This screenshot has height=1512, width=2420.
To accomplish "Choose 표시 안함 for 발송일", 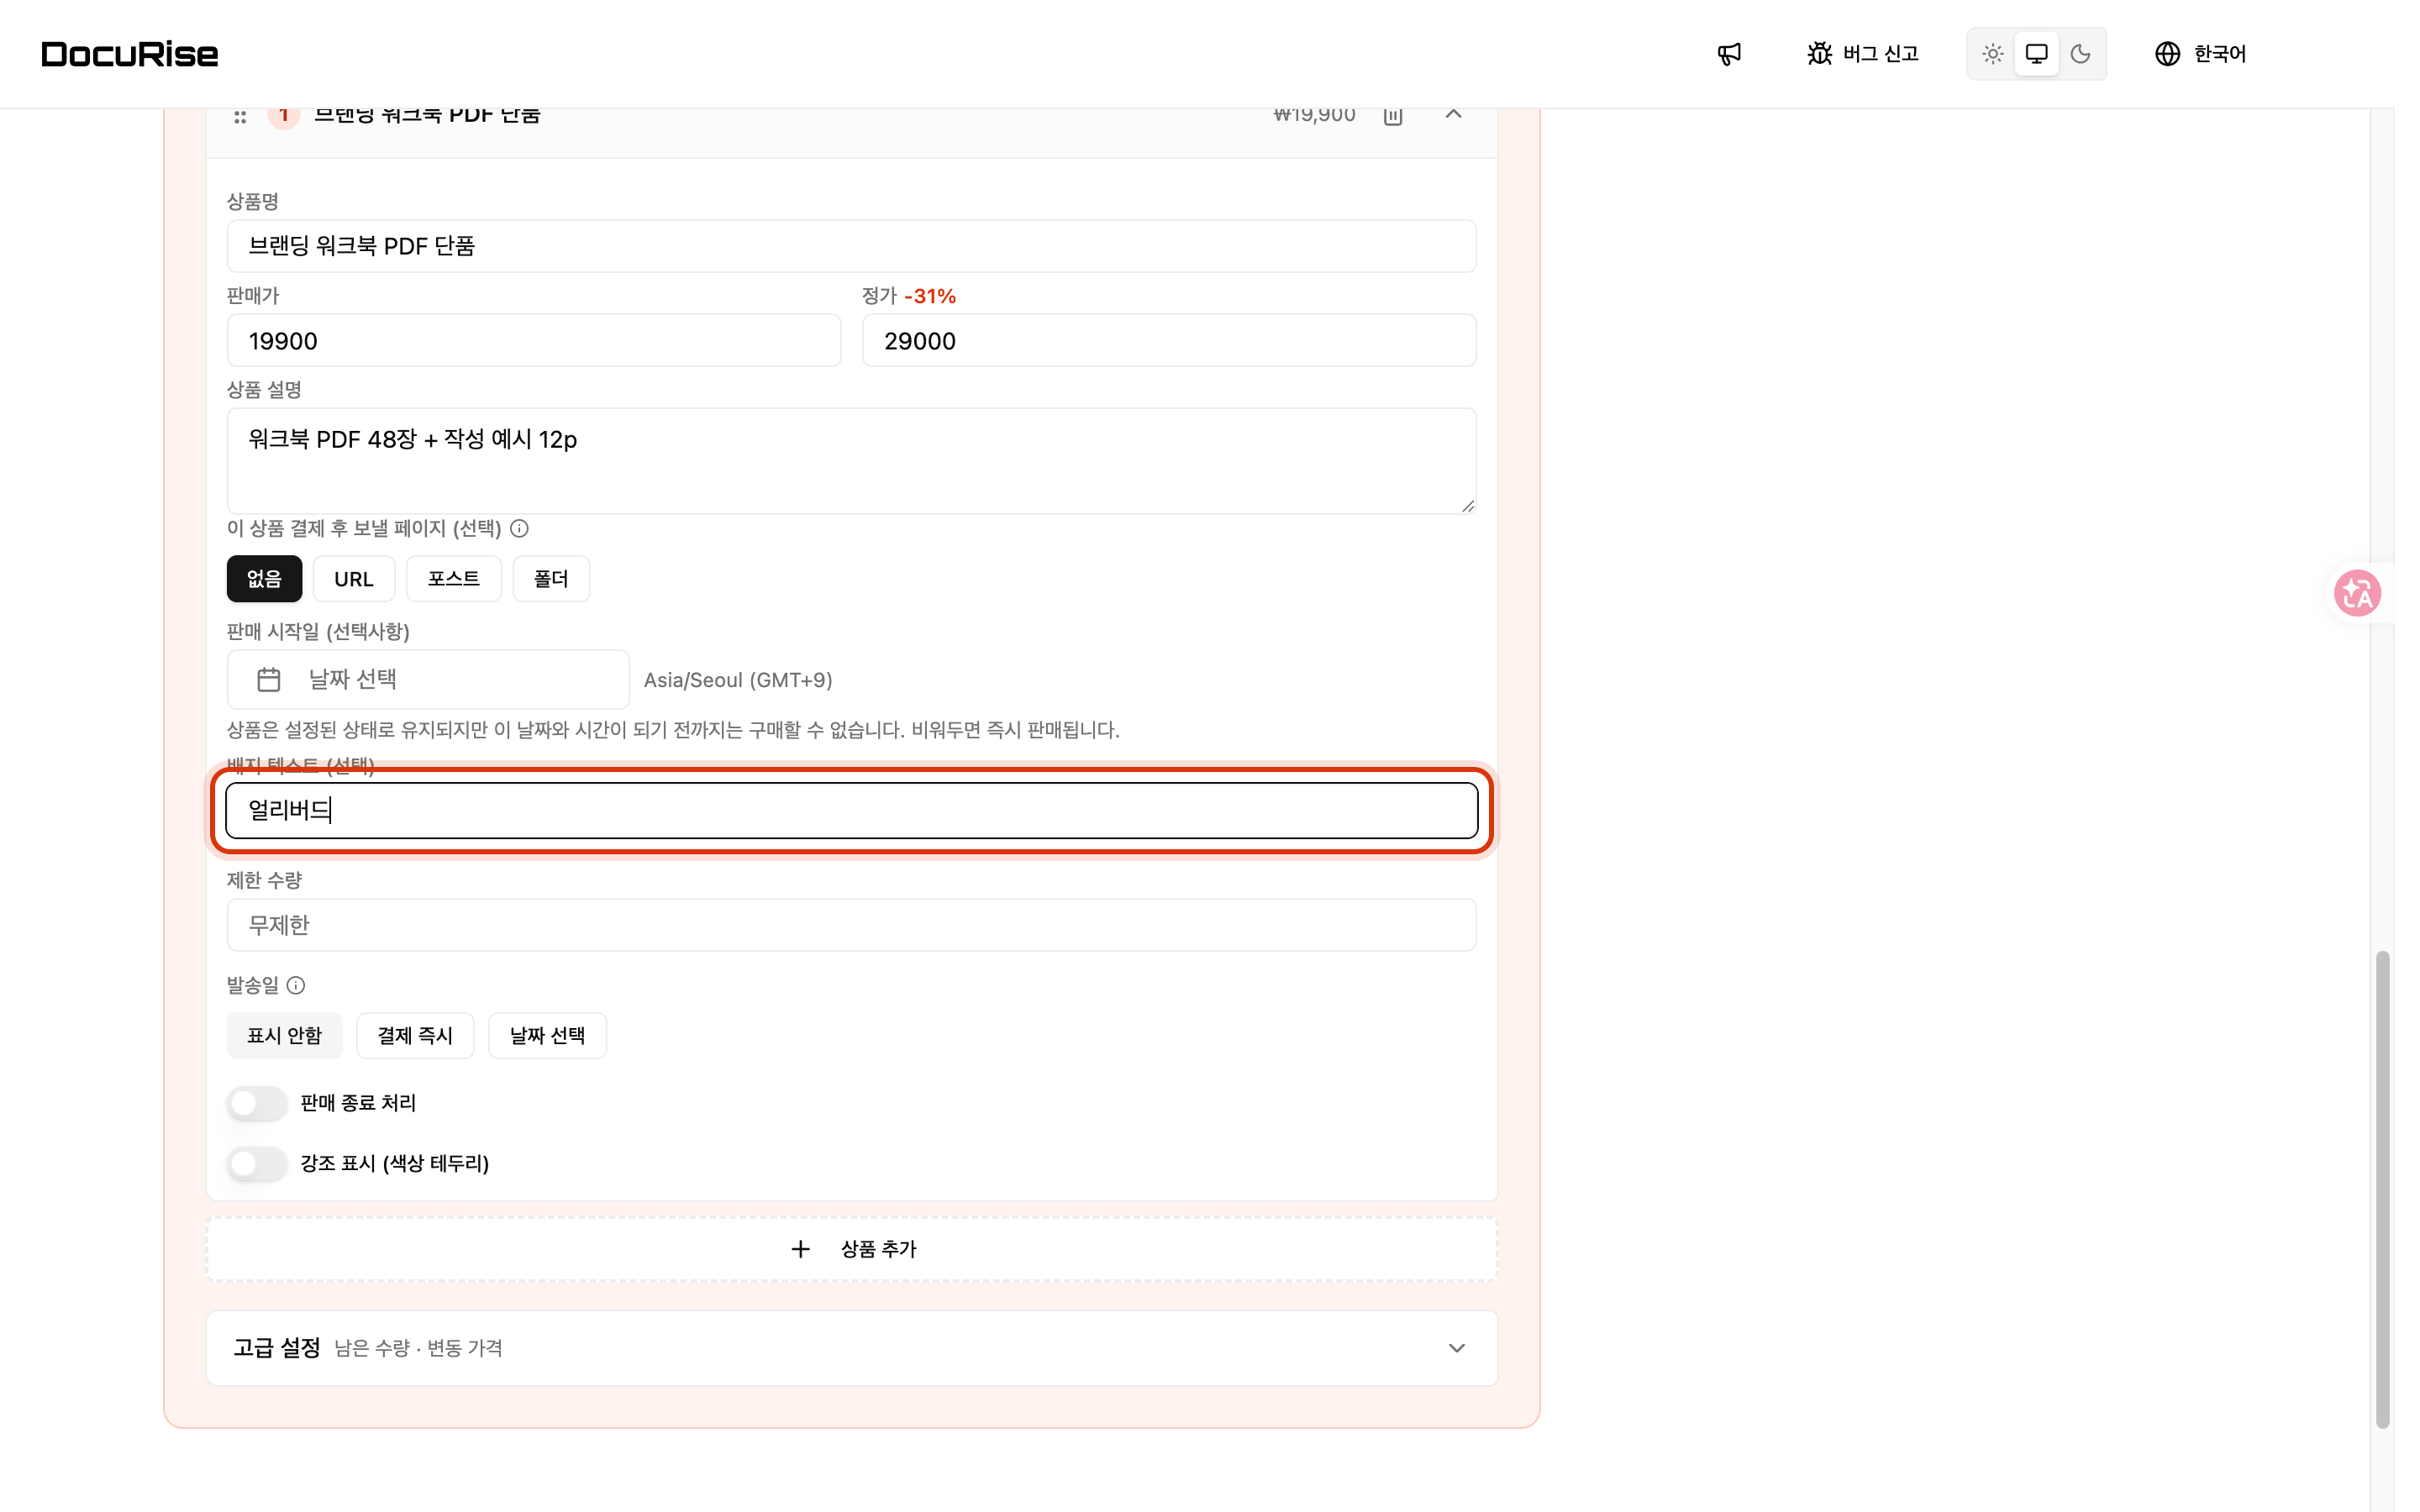I will (285, 1035).
